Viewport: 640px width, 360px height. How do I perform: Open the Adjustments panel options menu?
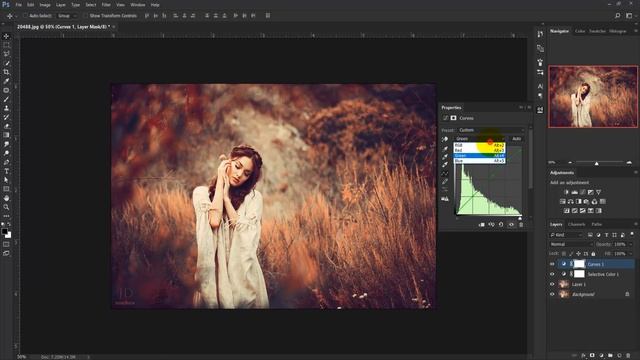click(636, 173)
